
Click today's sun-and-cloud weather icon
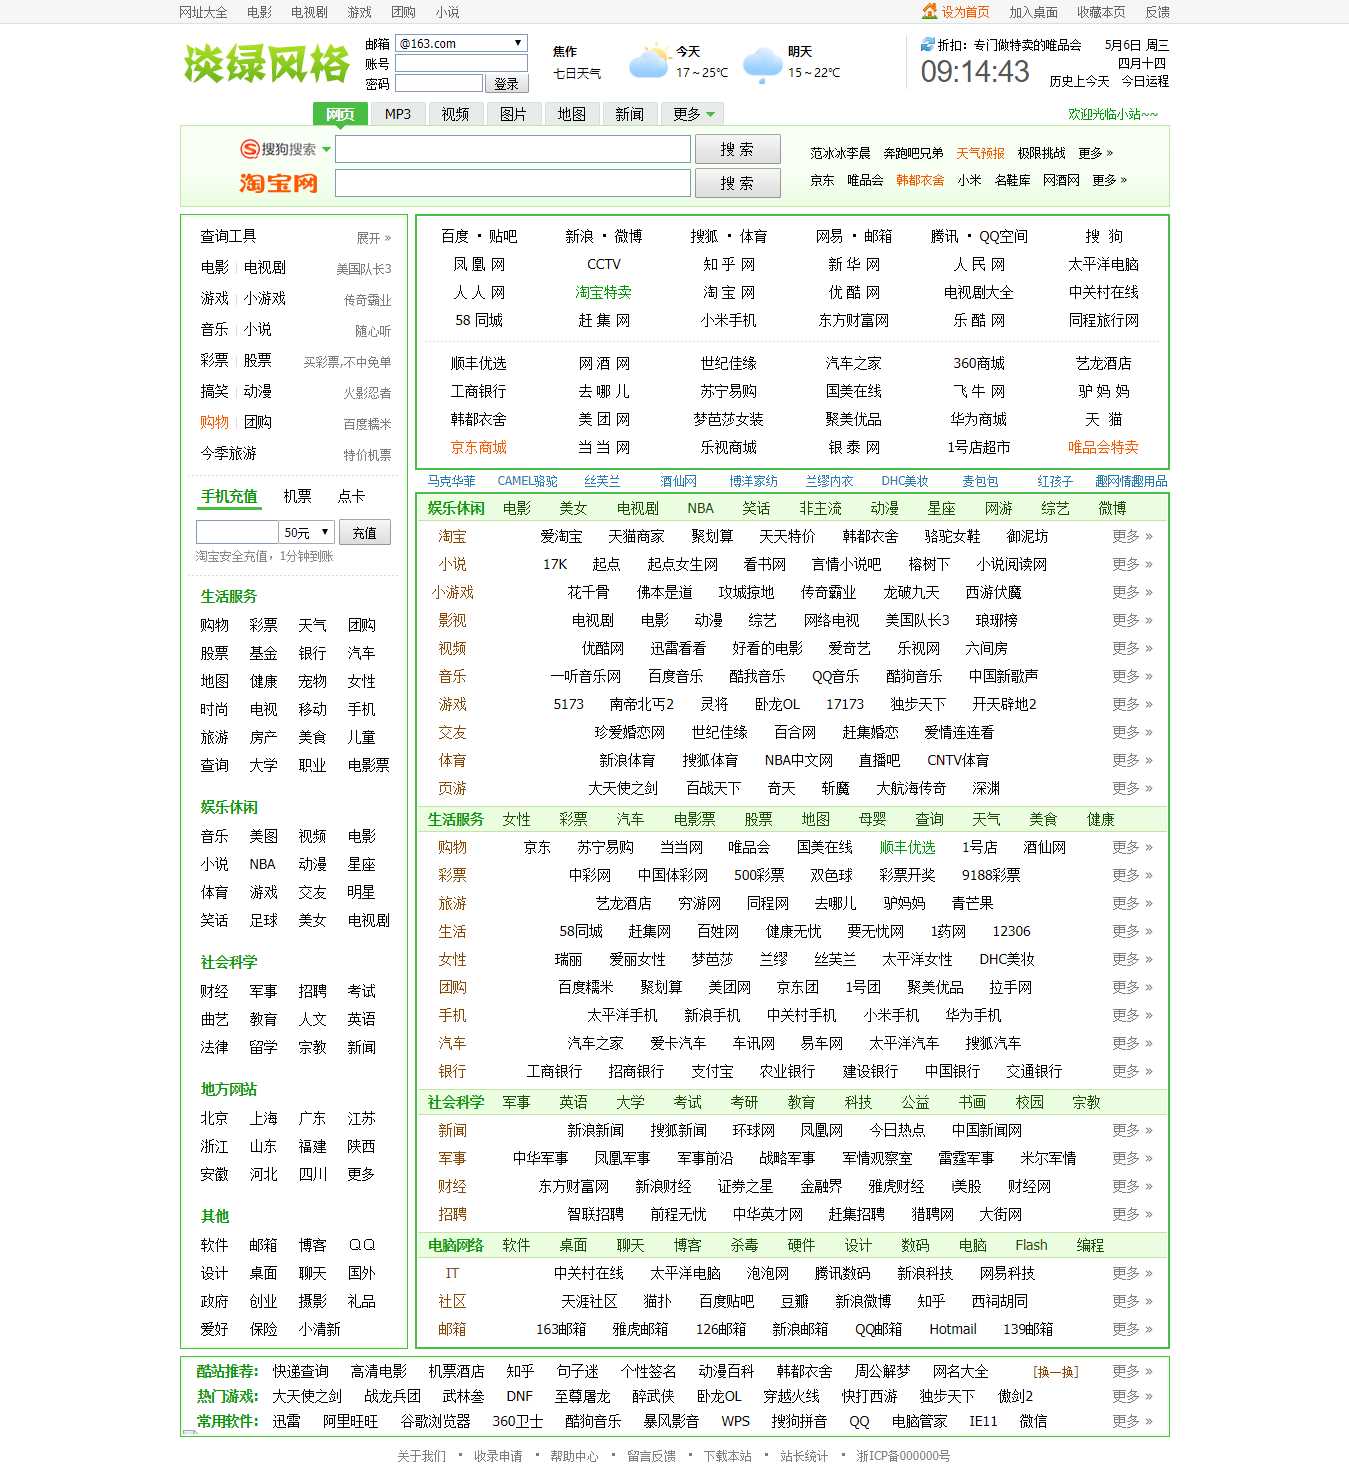point(648,62)
